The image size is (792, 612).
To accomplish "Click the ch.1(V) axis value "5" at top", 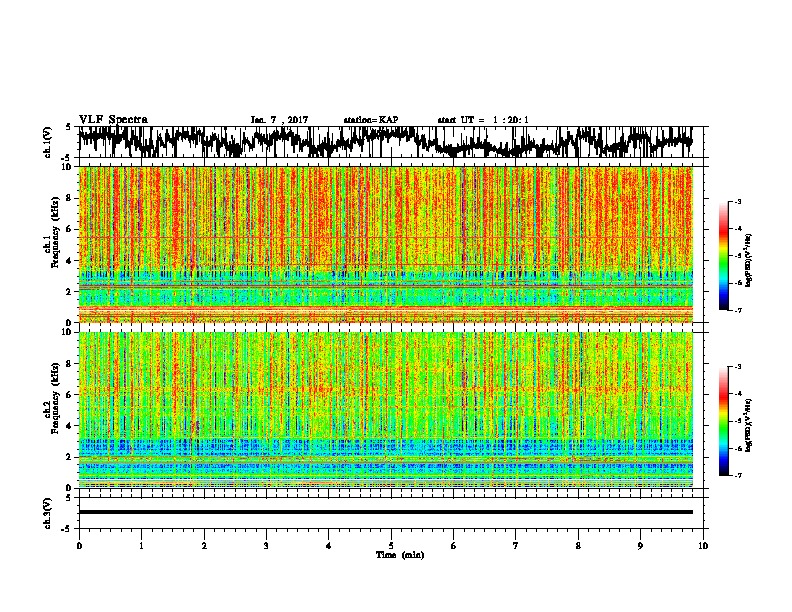I will [68, 127].
